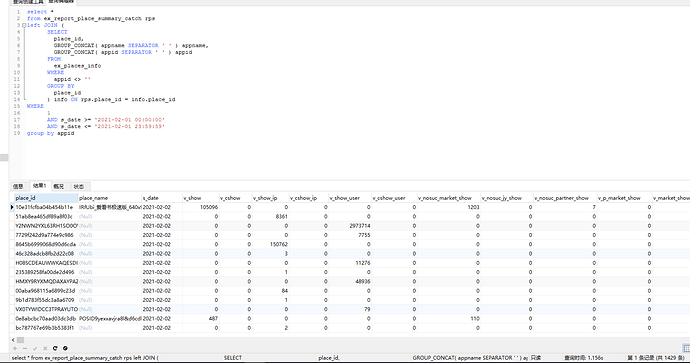Image resolution: width=690 pixels, height=363 pixels.
Task: Click the horizontal scrollbar thumb
Action: pyautogui.click(x=20, y=340)
